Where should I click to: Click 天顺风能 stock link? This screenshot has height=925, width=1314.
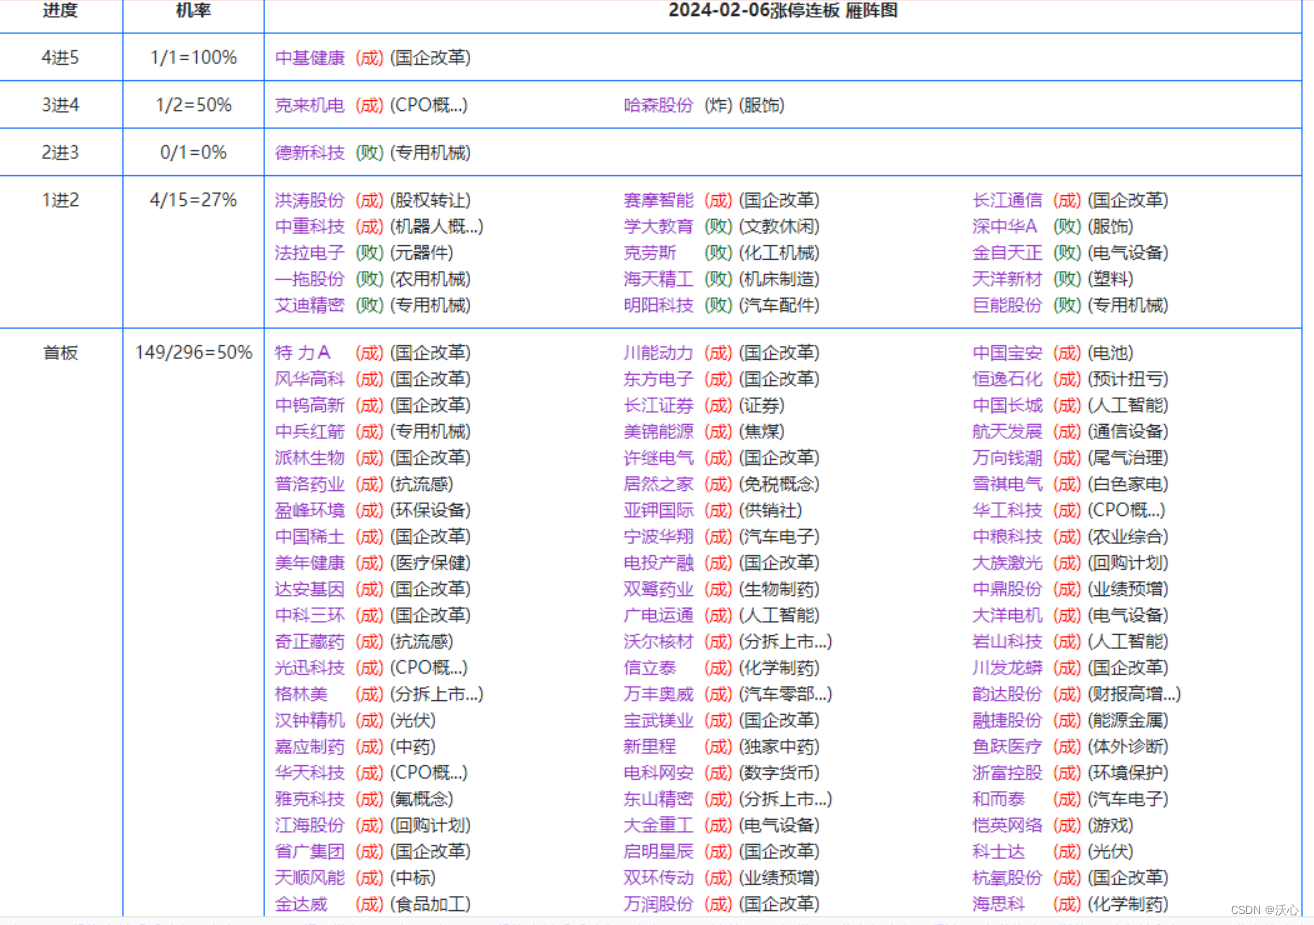310,878
